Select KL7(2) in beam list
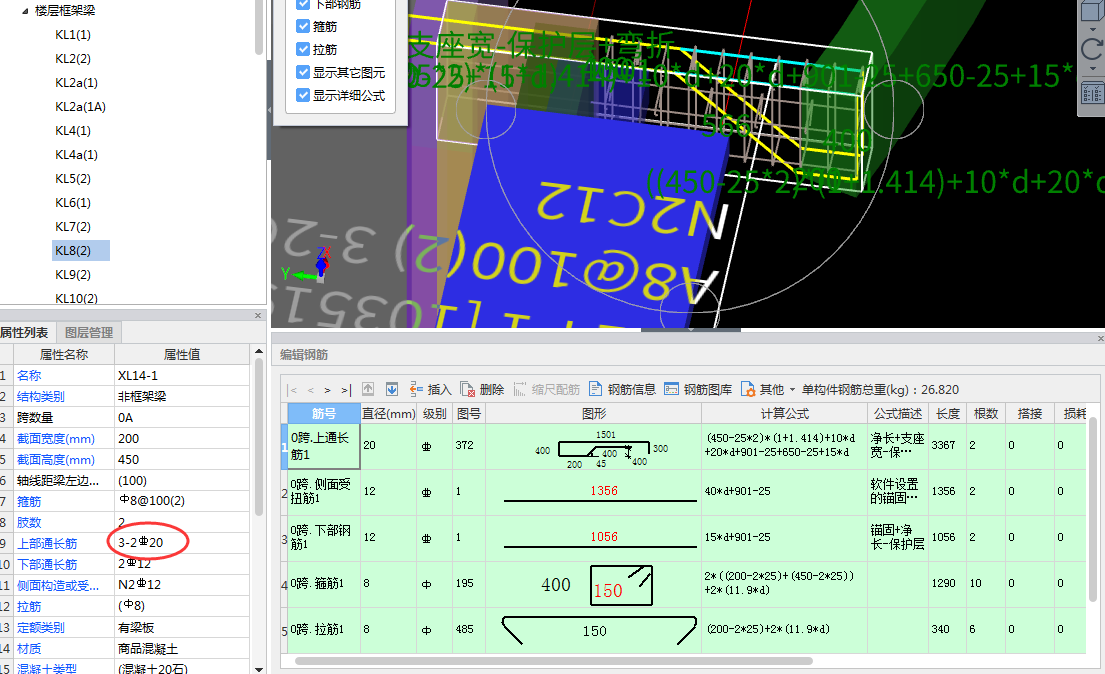The image size is (1105, 674). pos(73,226)
